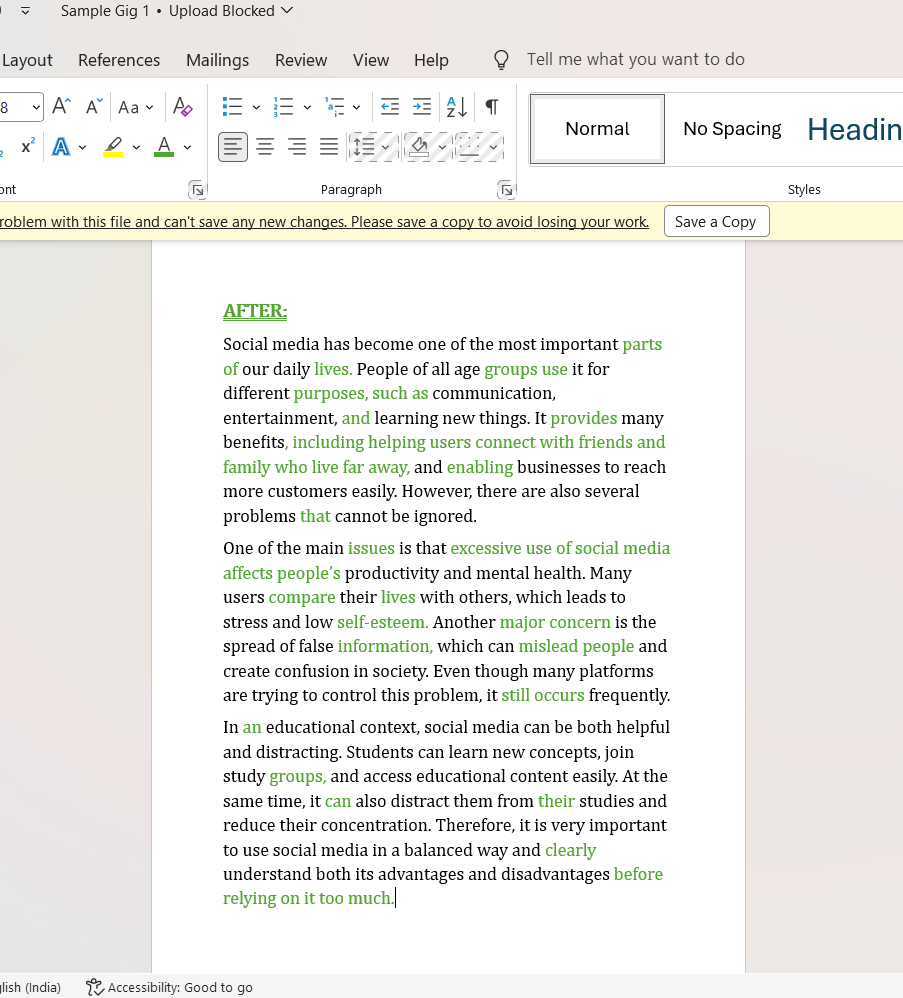
Task: Open borders dropdown arrow
Action: coord(493,148)
